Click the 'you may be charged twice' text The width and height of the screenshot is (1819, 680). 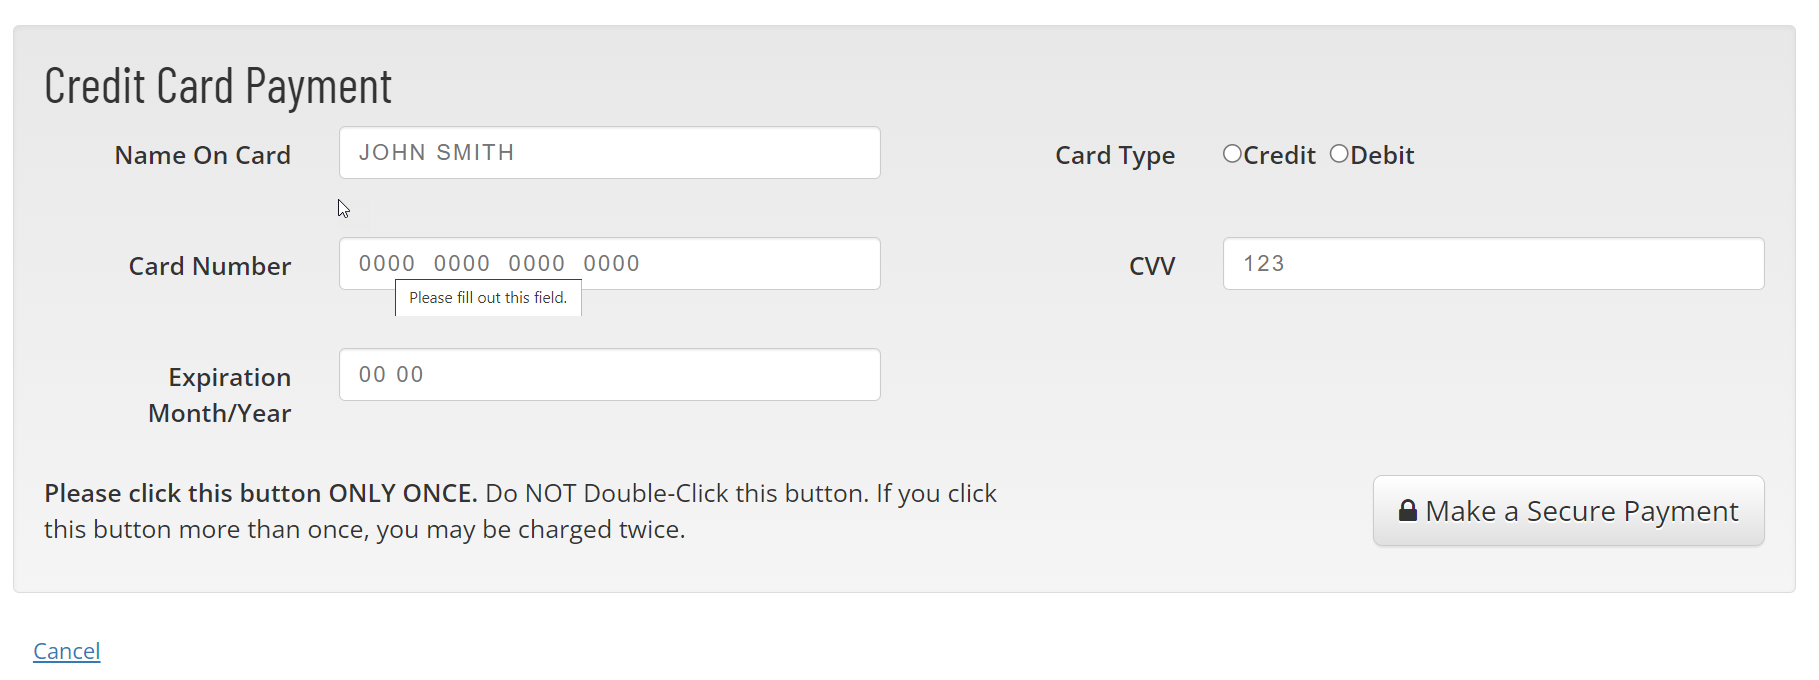530,530
